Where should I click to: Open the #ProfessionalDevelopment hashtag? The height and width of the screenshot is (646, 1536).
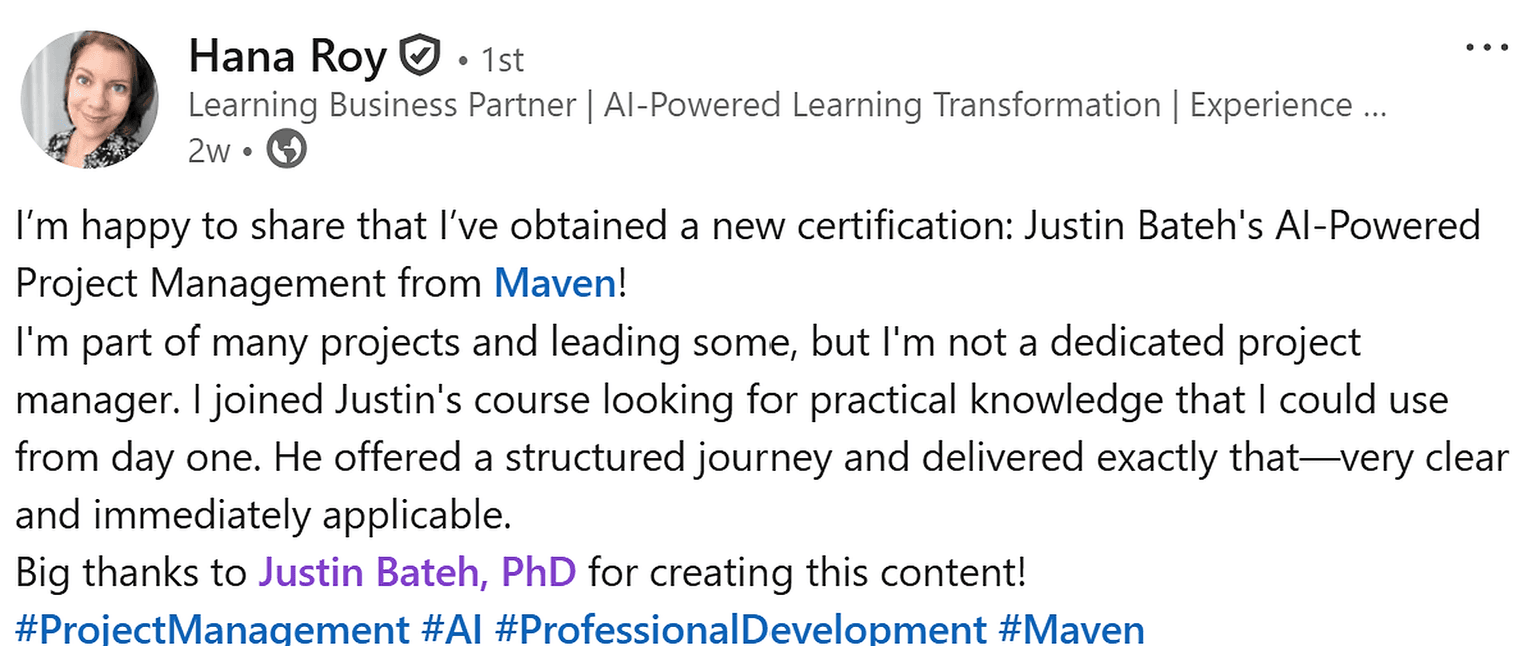[740, 630]
